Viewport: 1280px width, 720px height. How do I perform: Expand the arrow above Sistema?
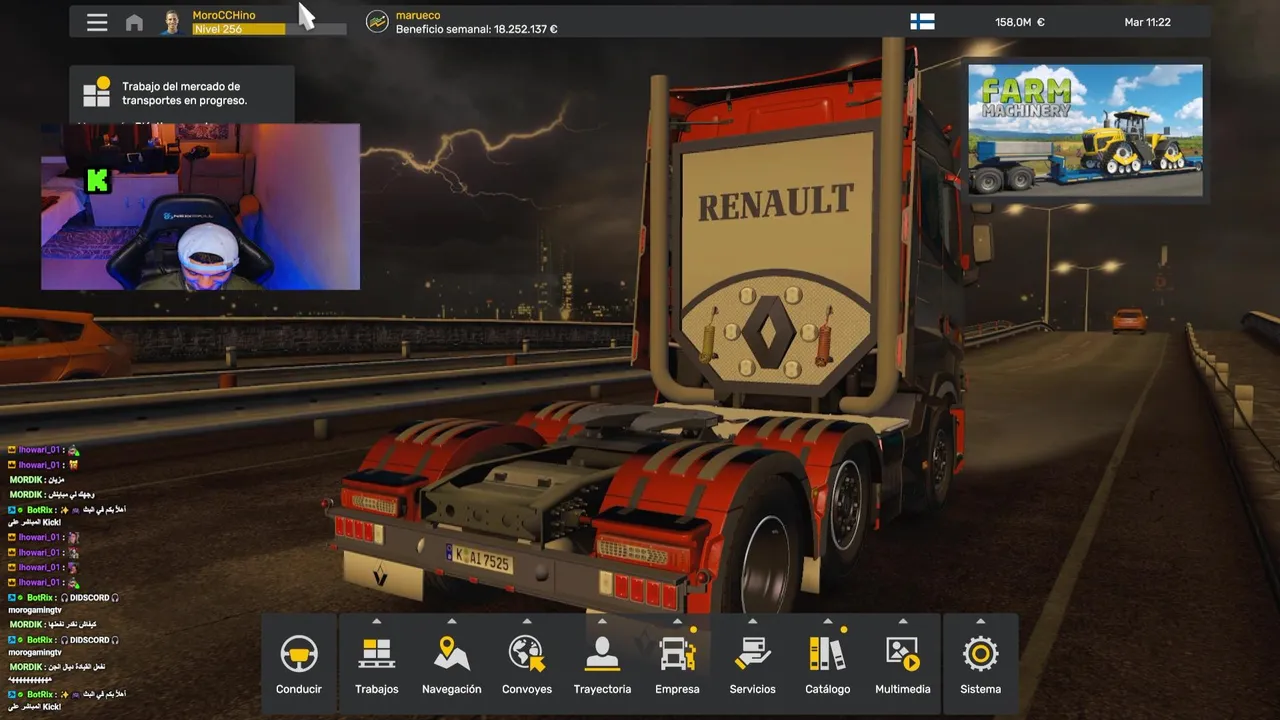pyautogui.click(x=981, y=621)
